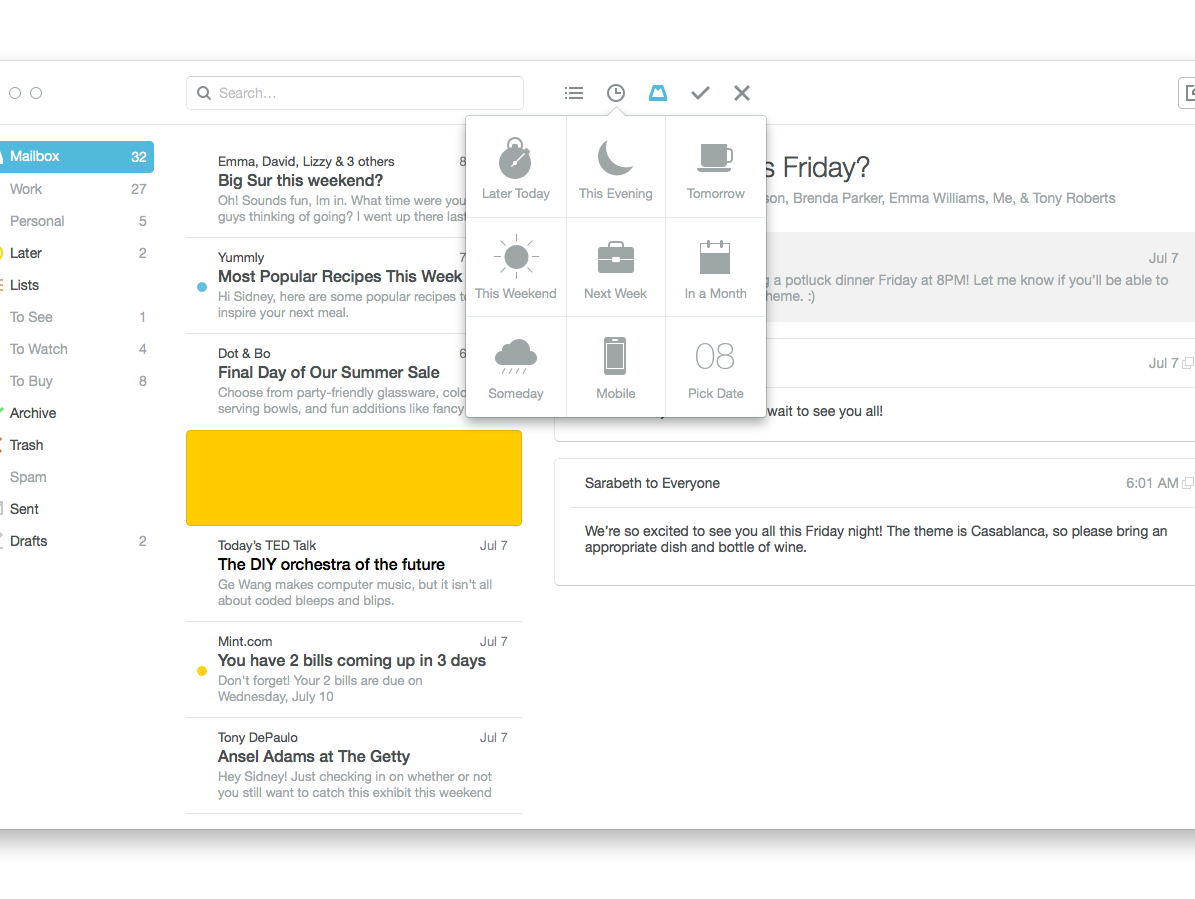Screen dimensions: 1195x899
Task: Click the checkmark archive icon
Action: point(699,92)
